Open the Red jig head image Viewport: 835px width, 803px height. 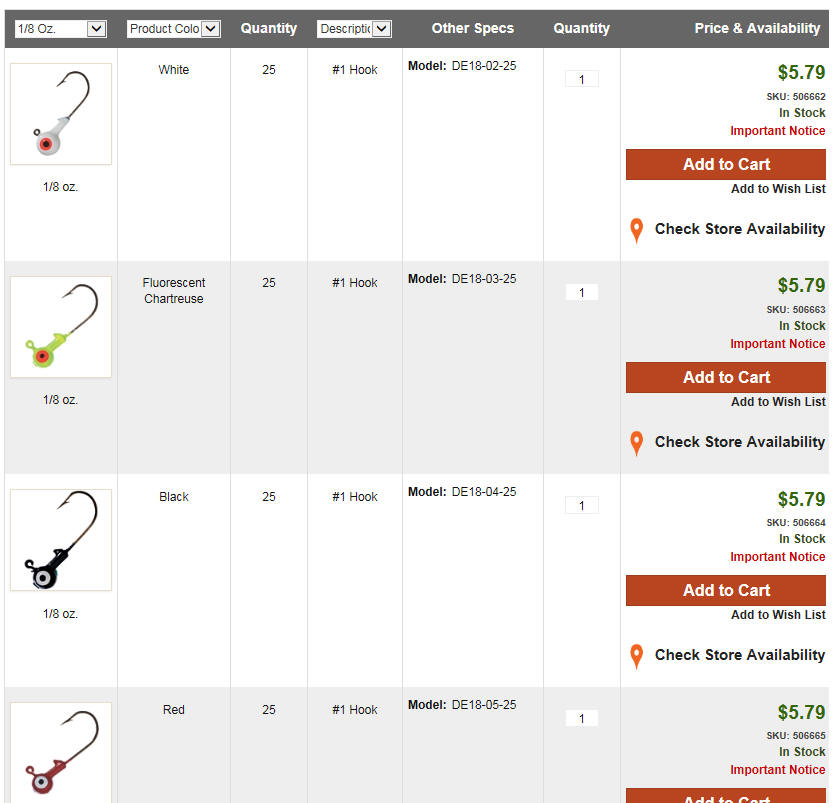point(61,752)
